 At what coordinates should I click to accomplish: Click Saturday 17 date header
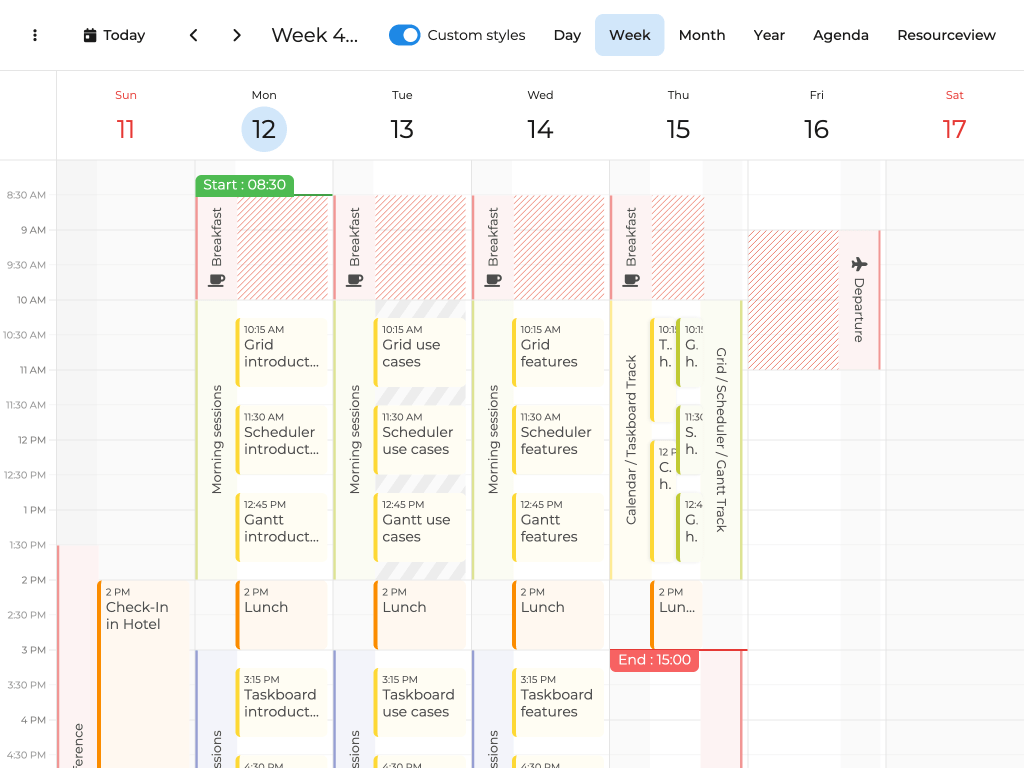coord(954,128)
